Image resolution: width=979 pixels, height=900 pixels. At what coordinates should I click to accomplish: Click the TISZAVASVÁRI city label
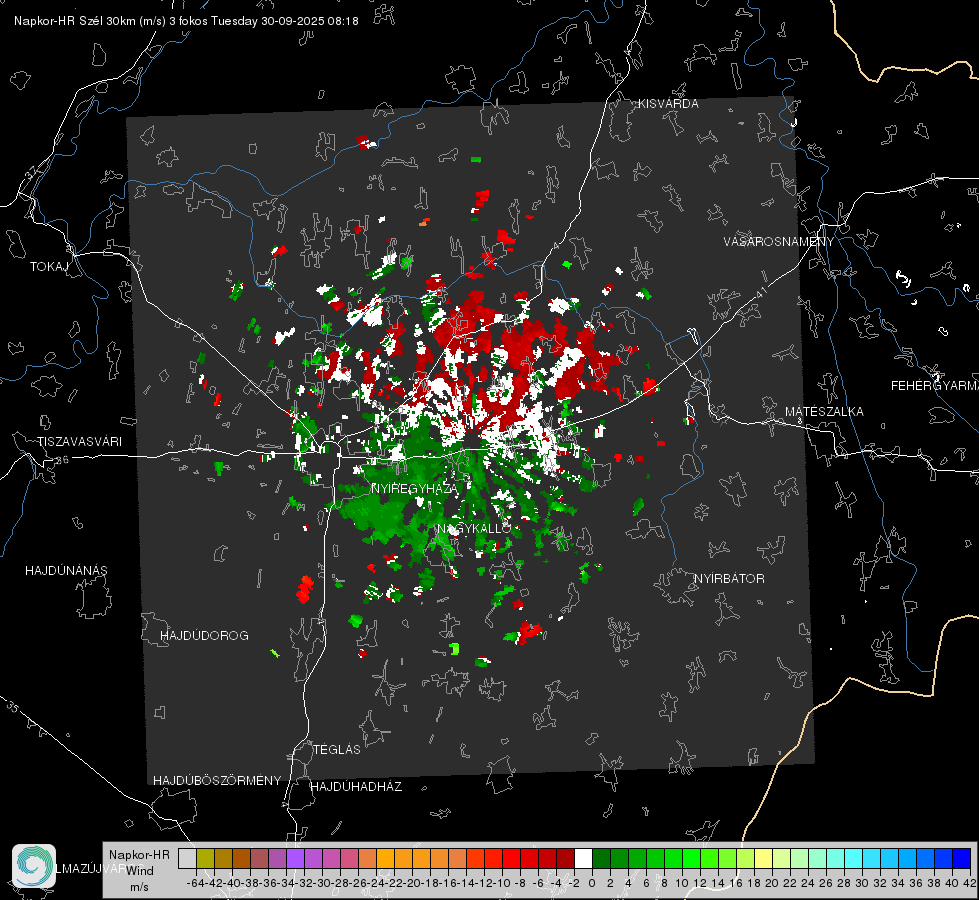[x=79, y=442]
